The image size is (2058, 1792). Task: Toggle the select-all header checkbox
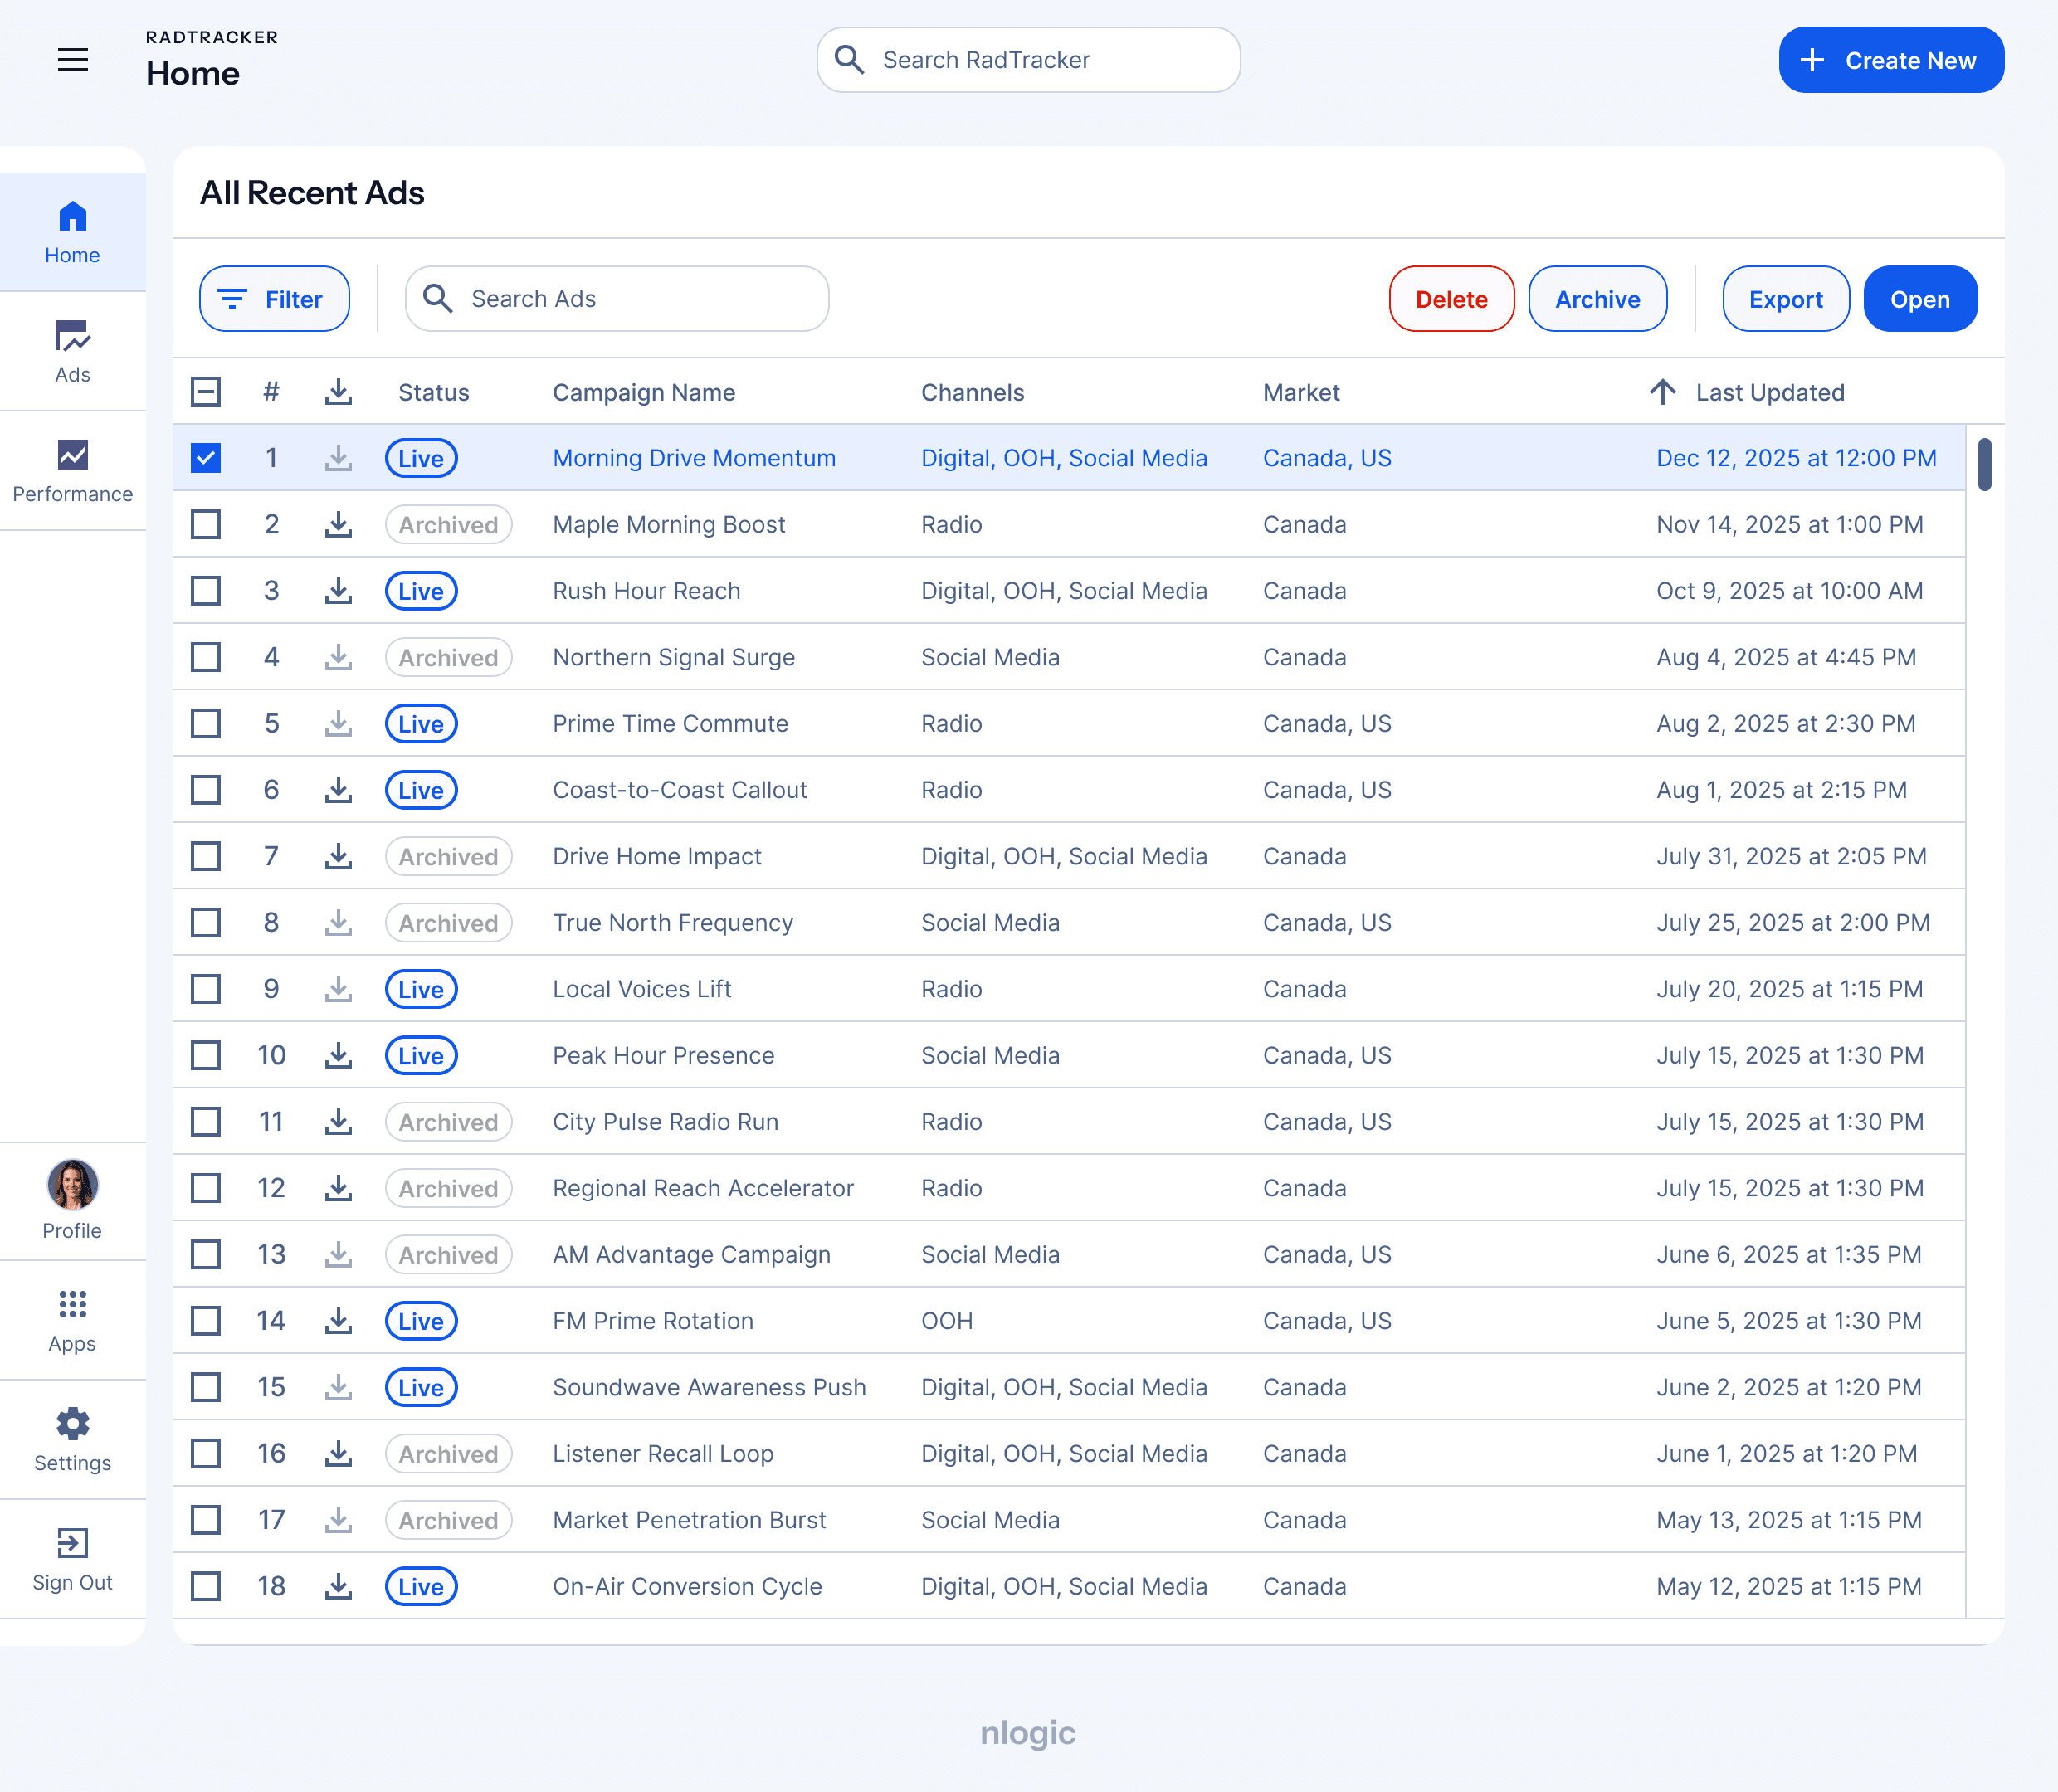[x=206, y=392]
